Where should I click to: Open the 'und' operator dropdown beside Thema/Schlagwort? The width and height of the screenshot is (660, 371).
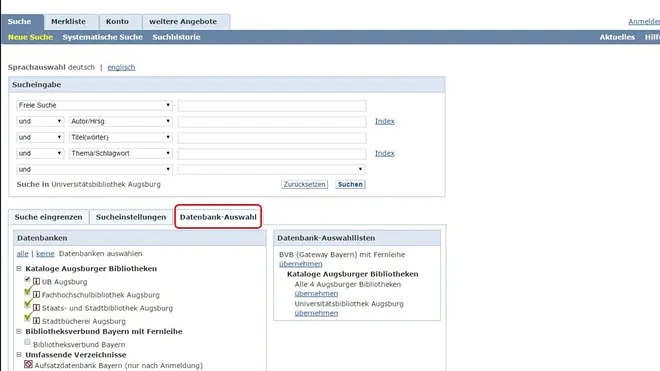40,153
